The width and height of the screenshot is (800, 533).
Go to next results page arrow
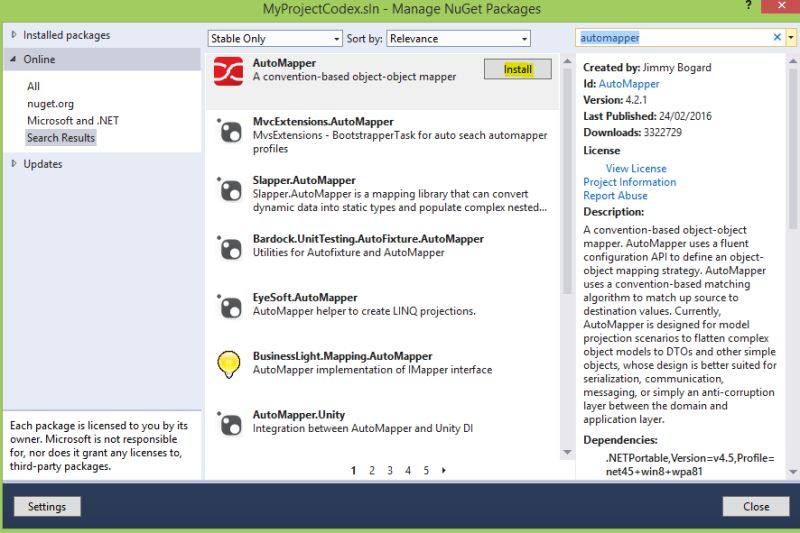tap(443, 470)
